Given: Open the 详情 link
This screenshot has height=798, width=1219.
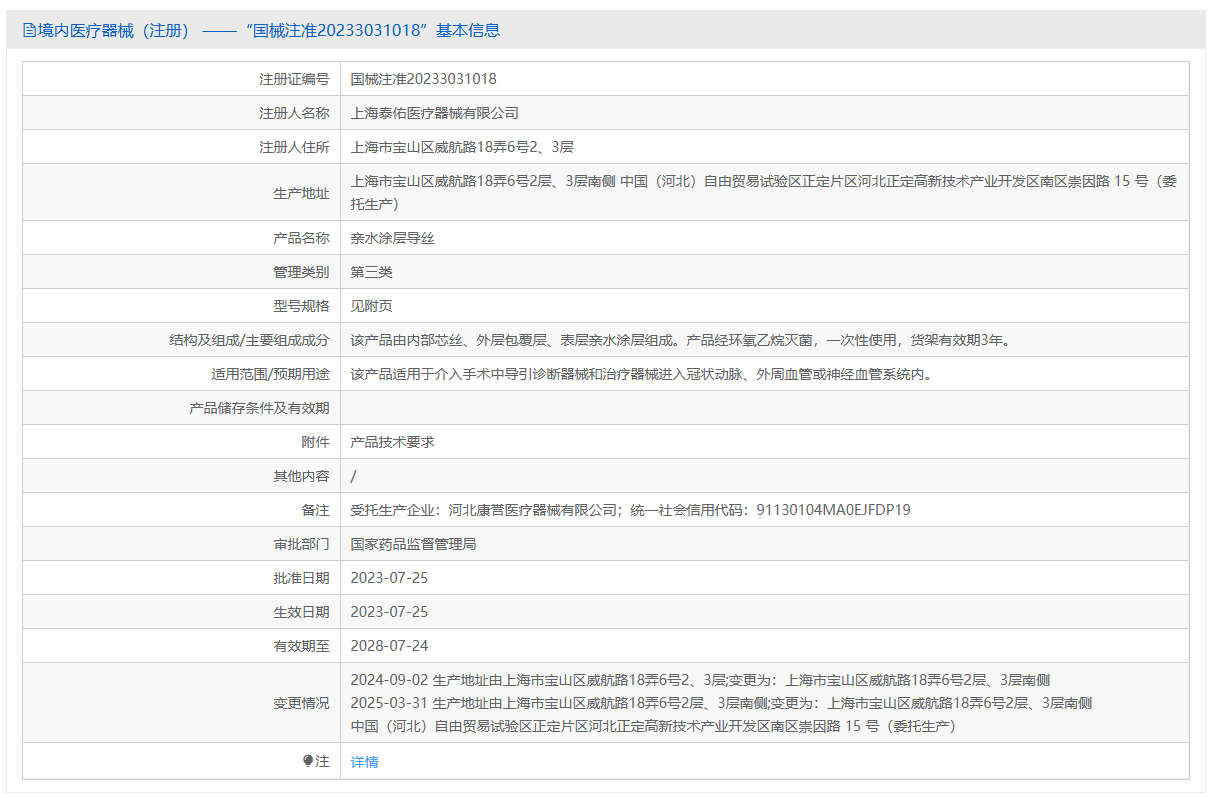Looking at the screenshot, I should pos(364,762).
